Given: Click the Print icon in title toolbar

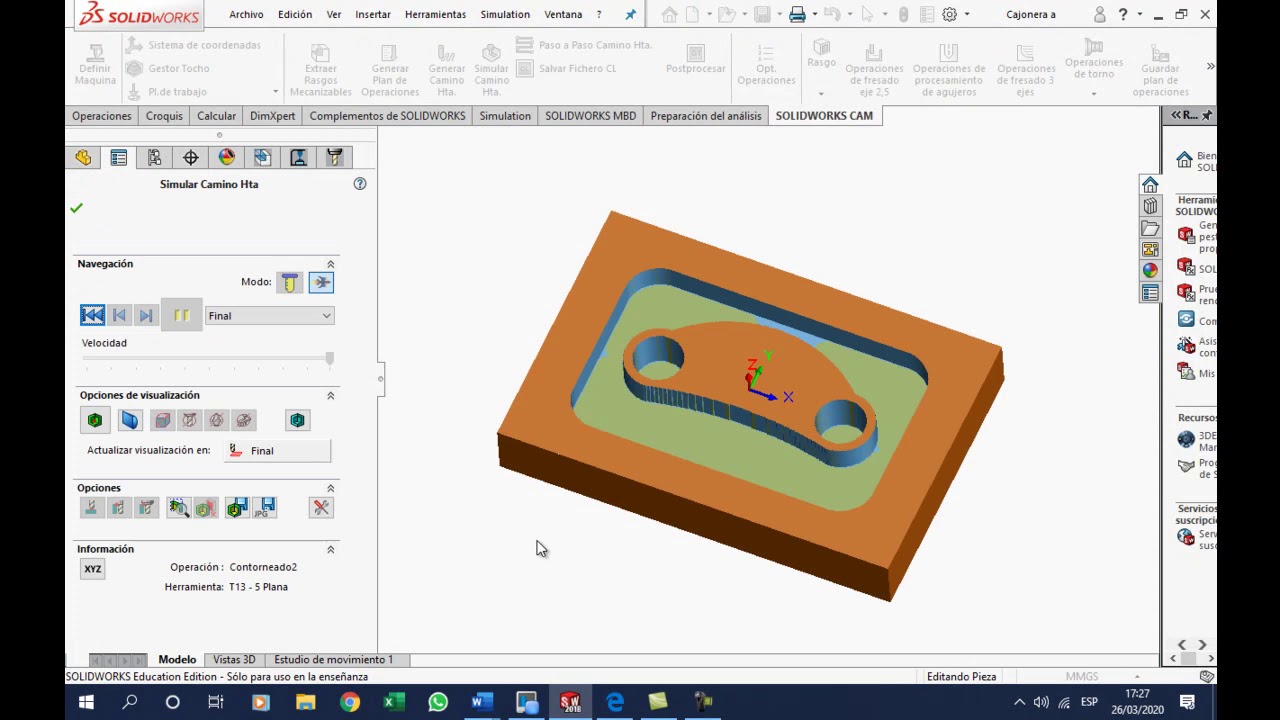Looking at the screenshot, I should coord(797,15).
